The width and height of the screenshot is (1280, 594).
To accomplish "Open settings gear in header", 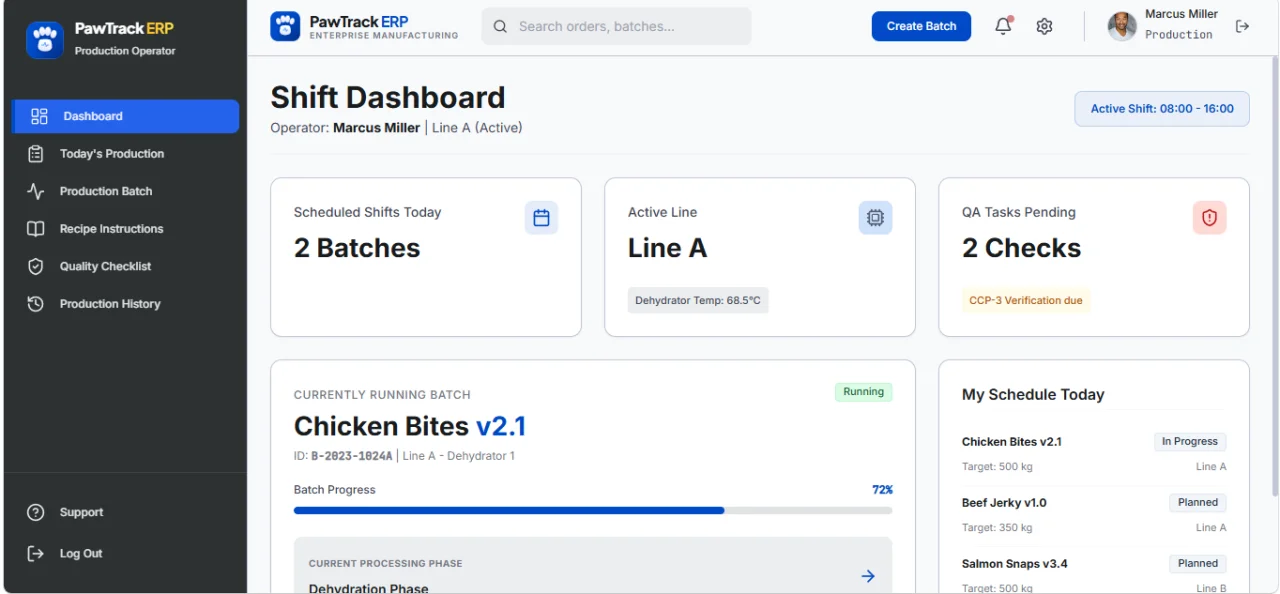I will 1044,26.
